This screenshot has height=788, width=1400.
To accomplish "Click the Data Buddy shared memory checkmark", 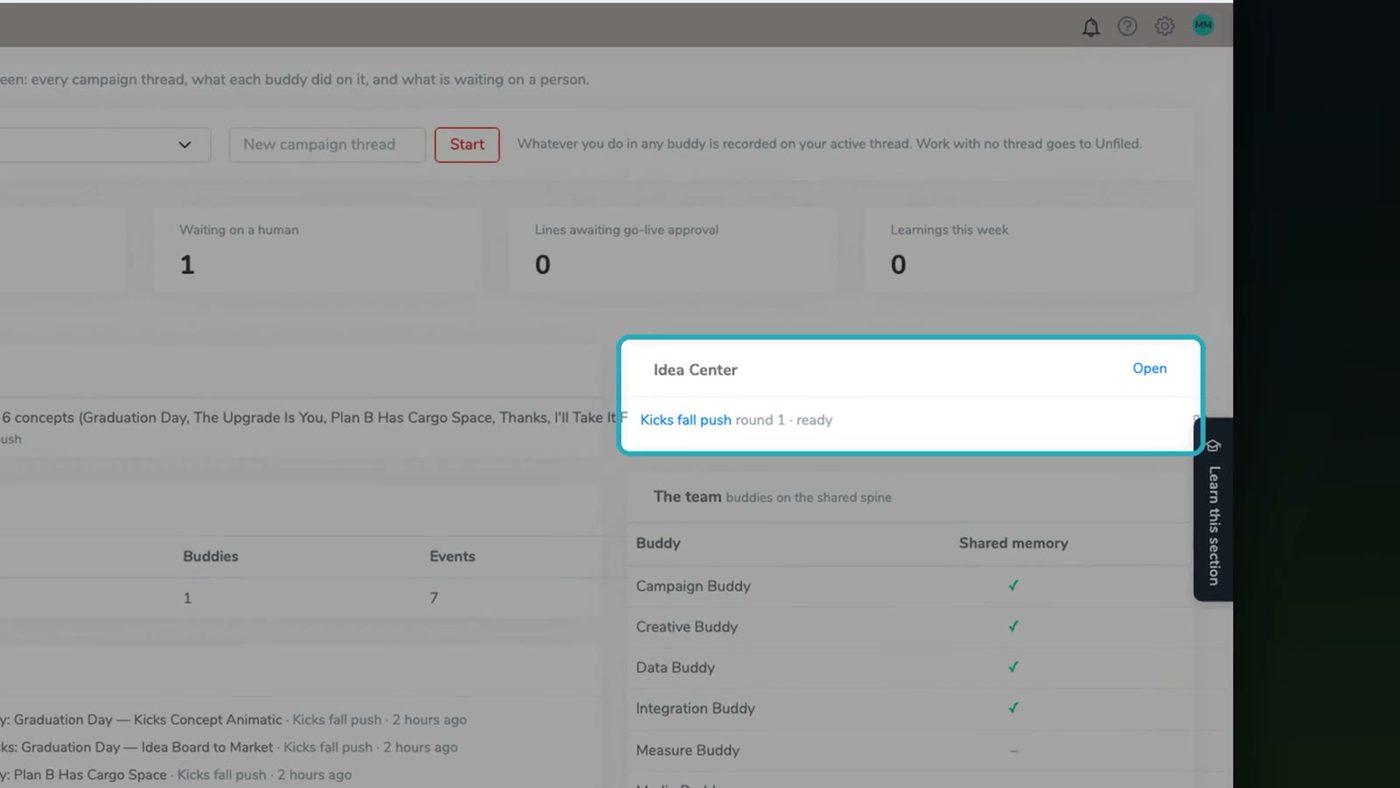I will click(x=1013, y=667).
